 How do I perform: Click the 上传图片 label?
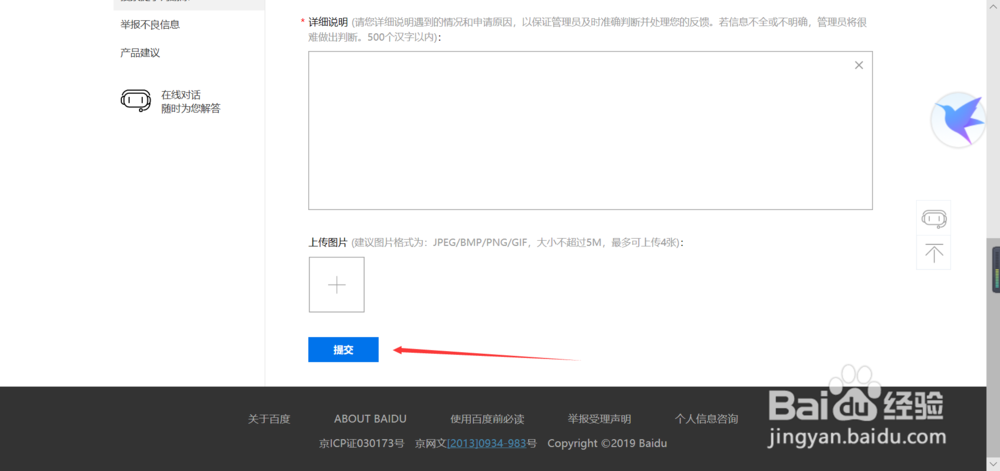(x=328, y=242)
